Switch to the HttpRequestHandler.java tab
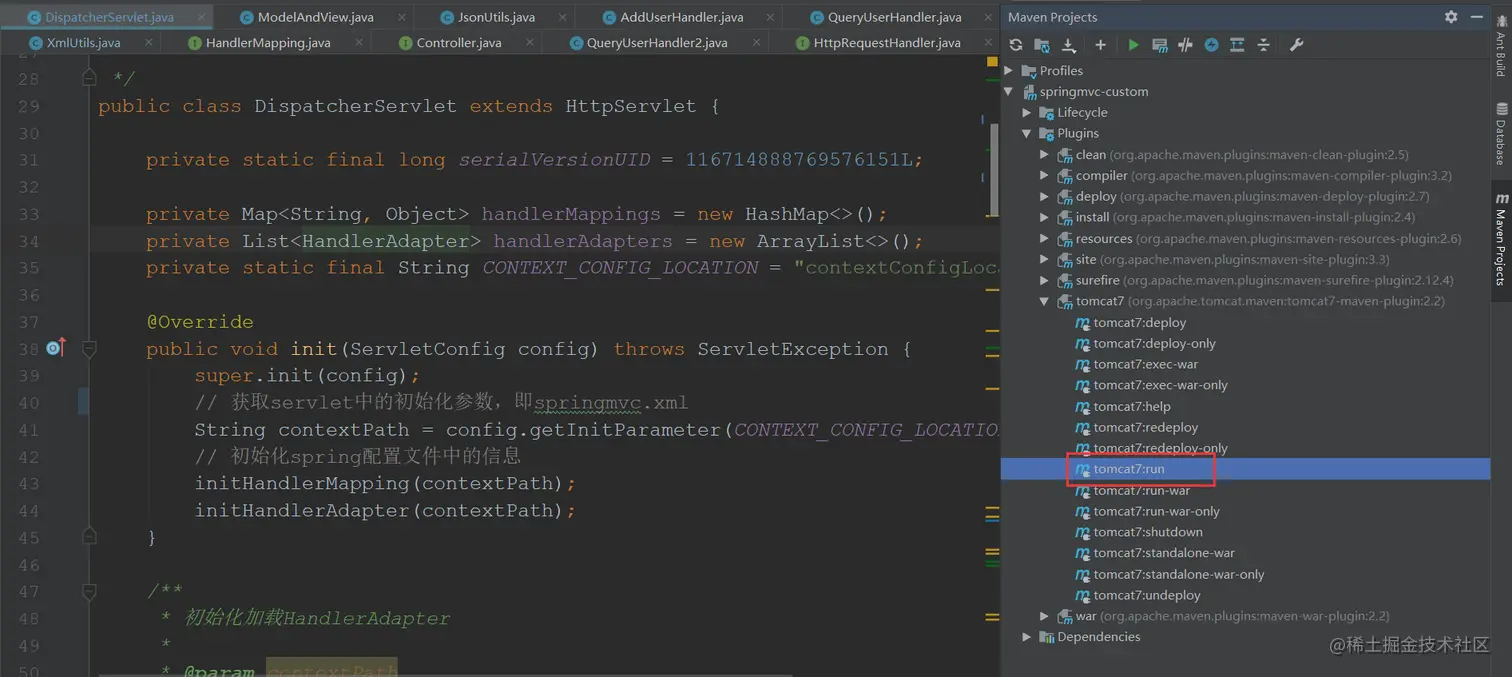Screen dimensions: 1512x677 click(x=887, y=43)
